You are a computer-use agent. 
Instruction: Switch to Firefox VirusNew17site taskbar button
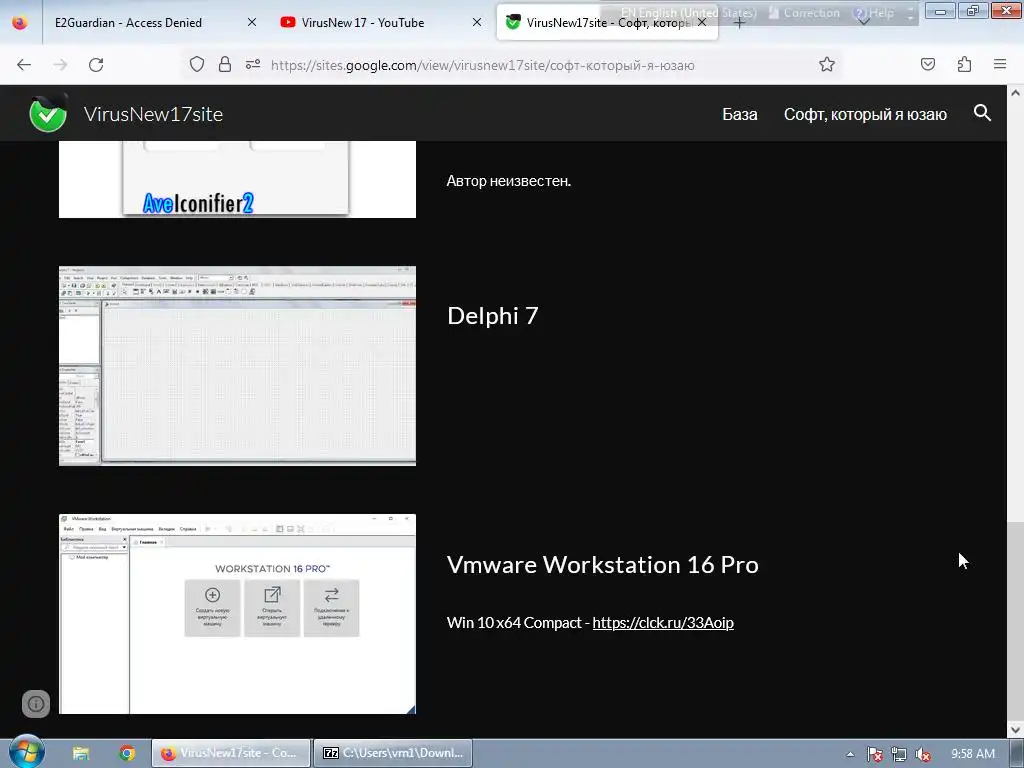pyautogui.click(x=231, y=753)
